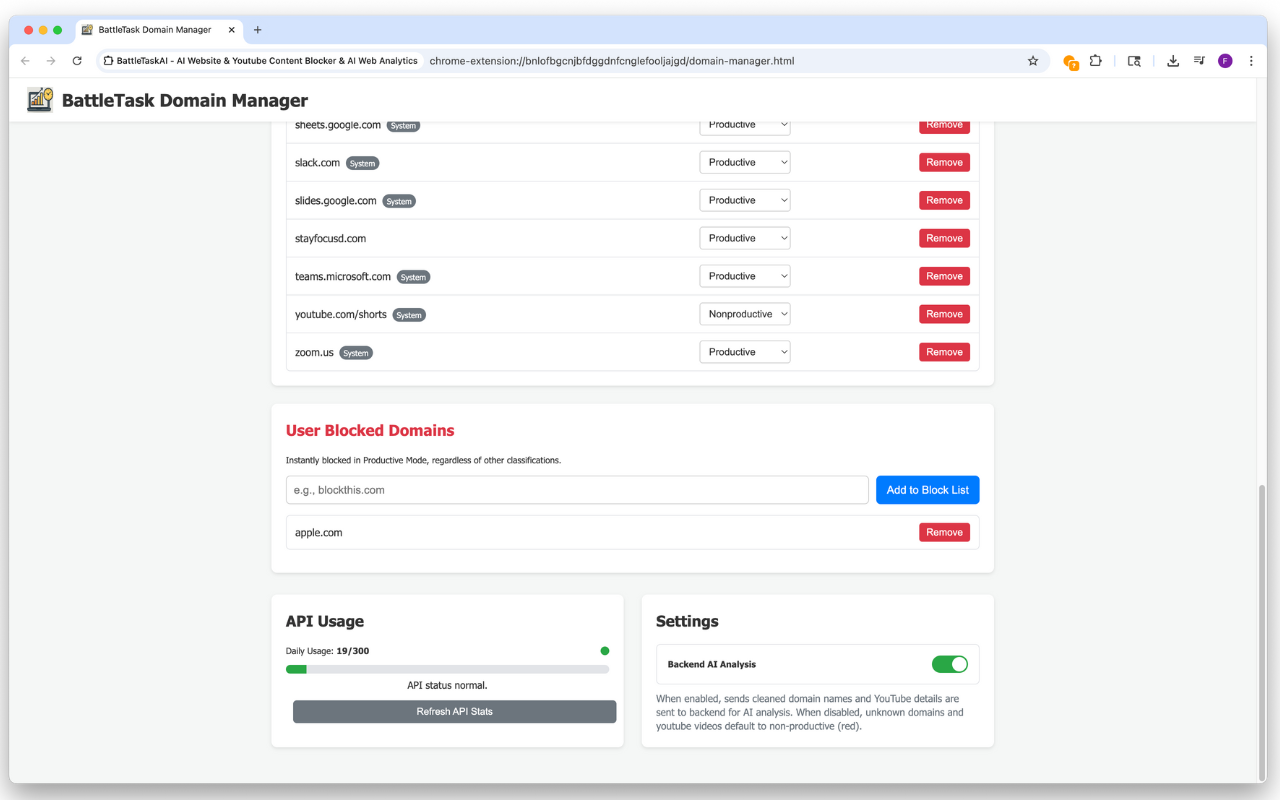Open the downloads icon in toolbar
The width and height of the screenshot is (1280, 800).
1173,61
